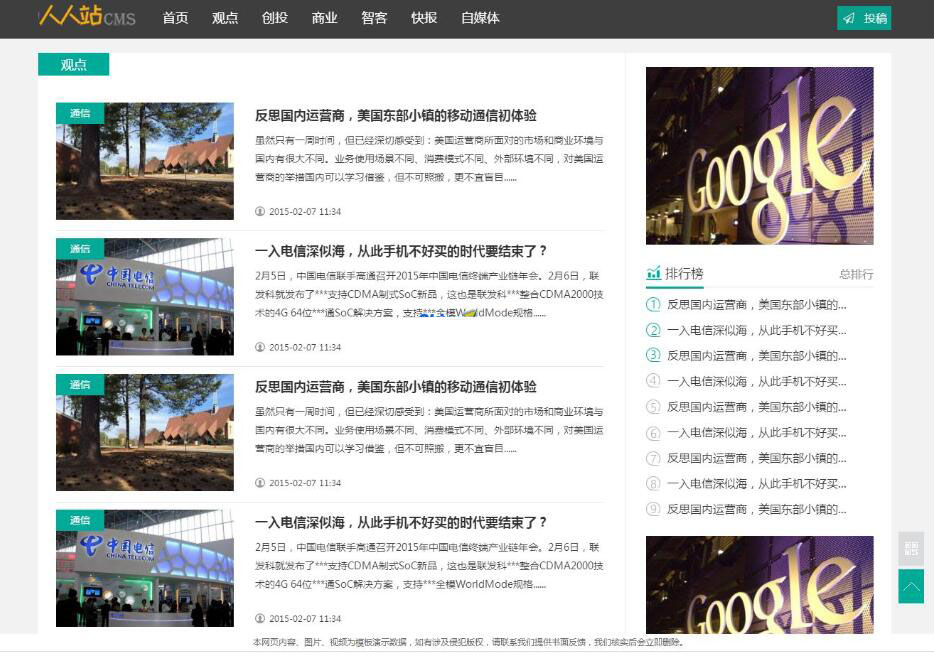Open second headline 一入电信深似海 article
The width and height of the screenshot is (934, 665).
[x=400, y=251]
